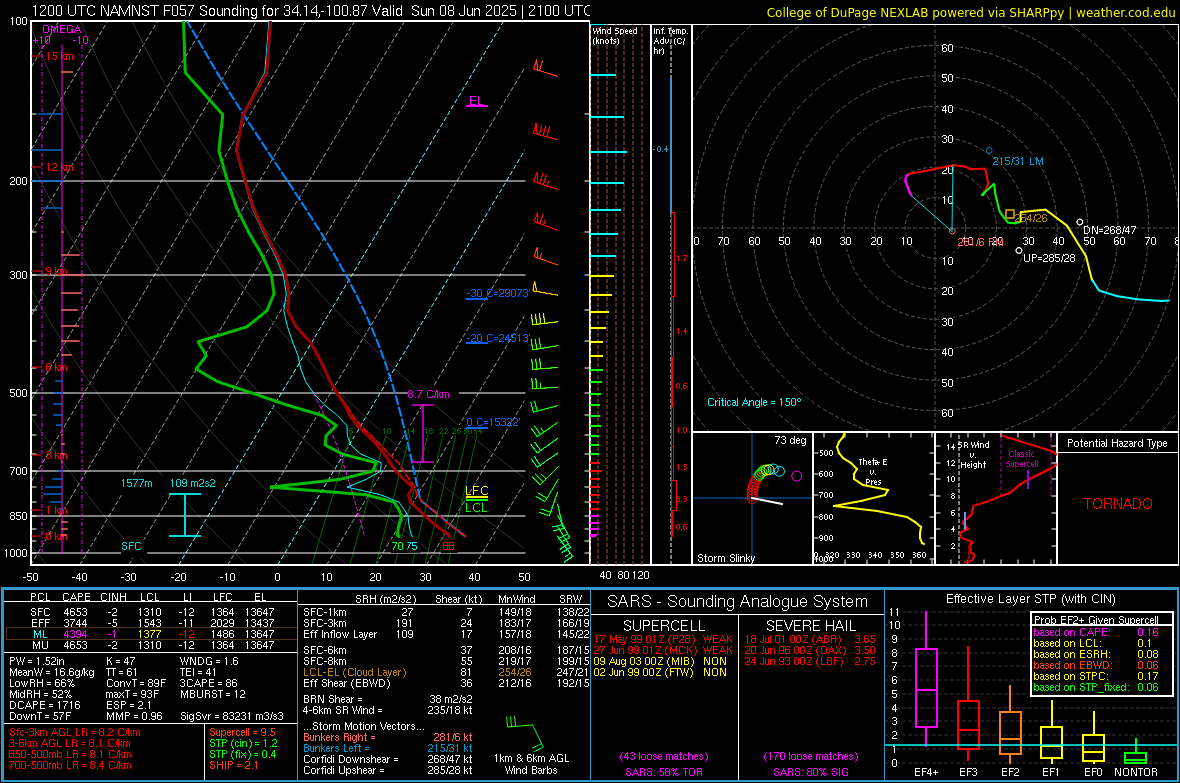Click the 0 C=15322' freezing level label
This screenshot has height=783, width=1180.
[492, 422]
